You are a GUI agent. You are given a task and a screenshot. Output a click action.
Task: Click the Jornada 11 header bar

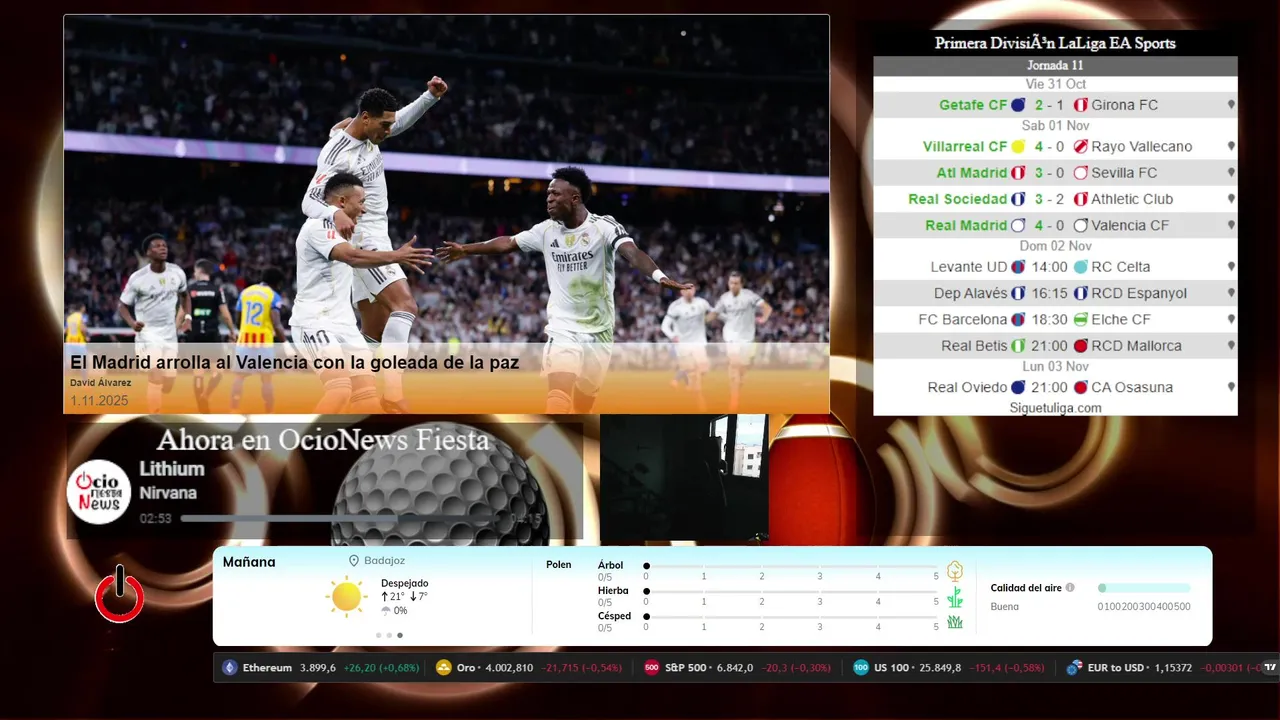pos(1055,65)
